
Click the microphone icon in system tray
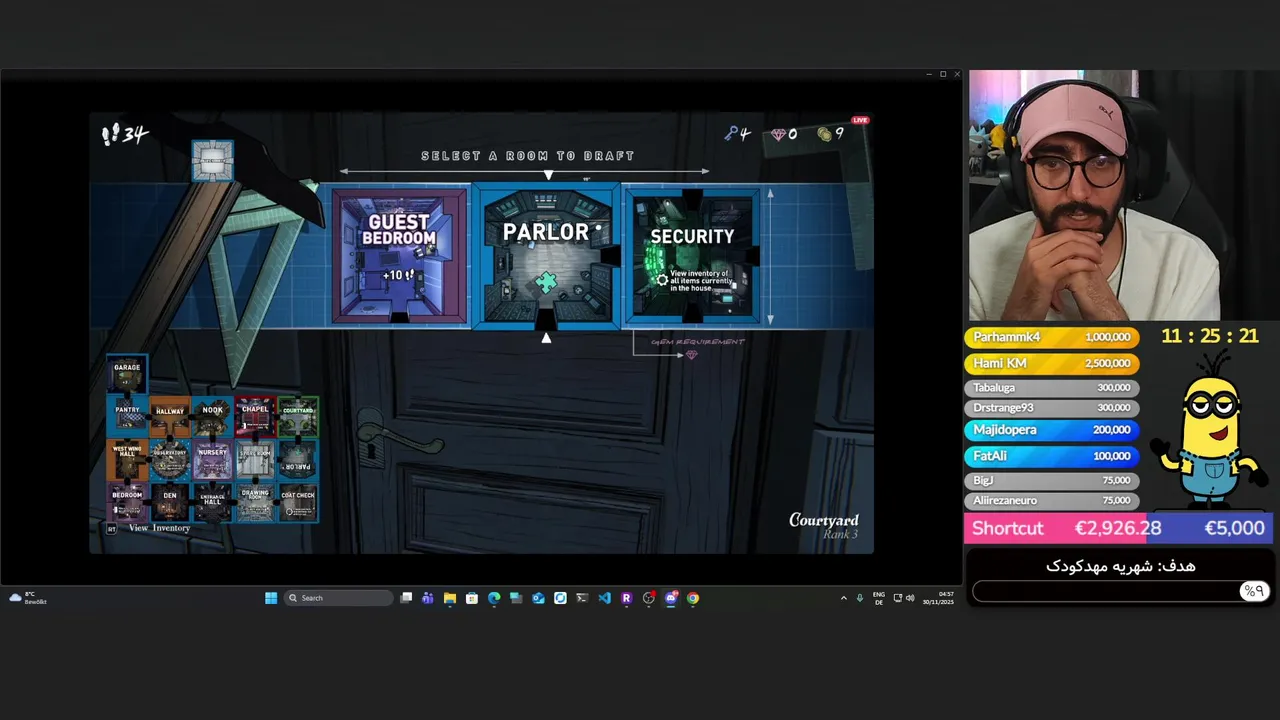tap(859, 598)
